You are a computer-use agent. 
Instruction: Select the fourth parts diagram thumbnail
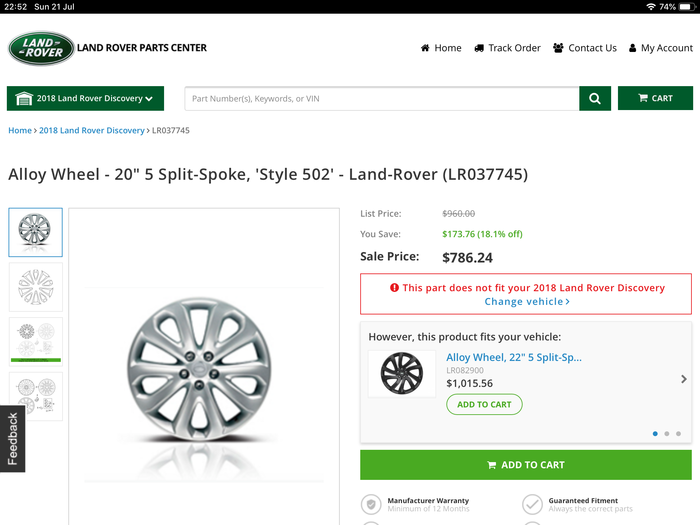pos(35,396)
